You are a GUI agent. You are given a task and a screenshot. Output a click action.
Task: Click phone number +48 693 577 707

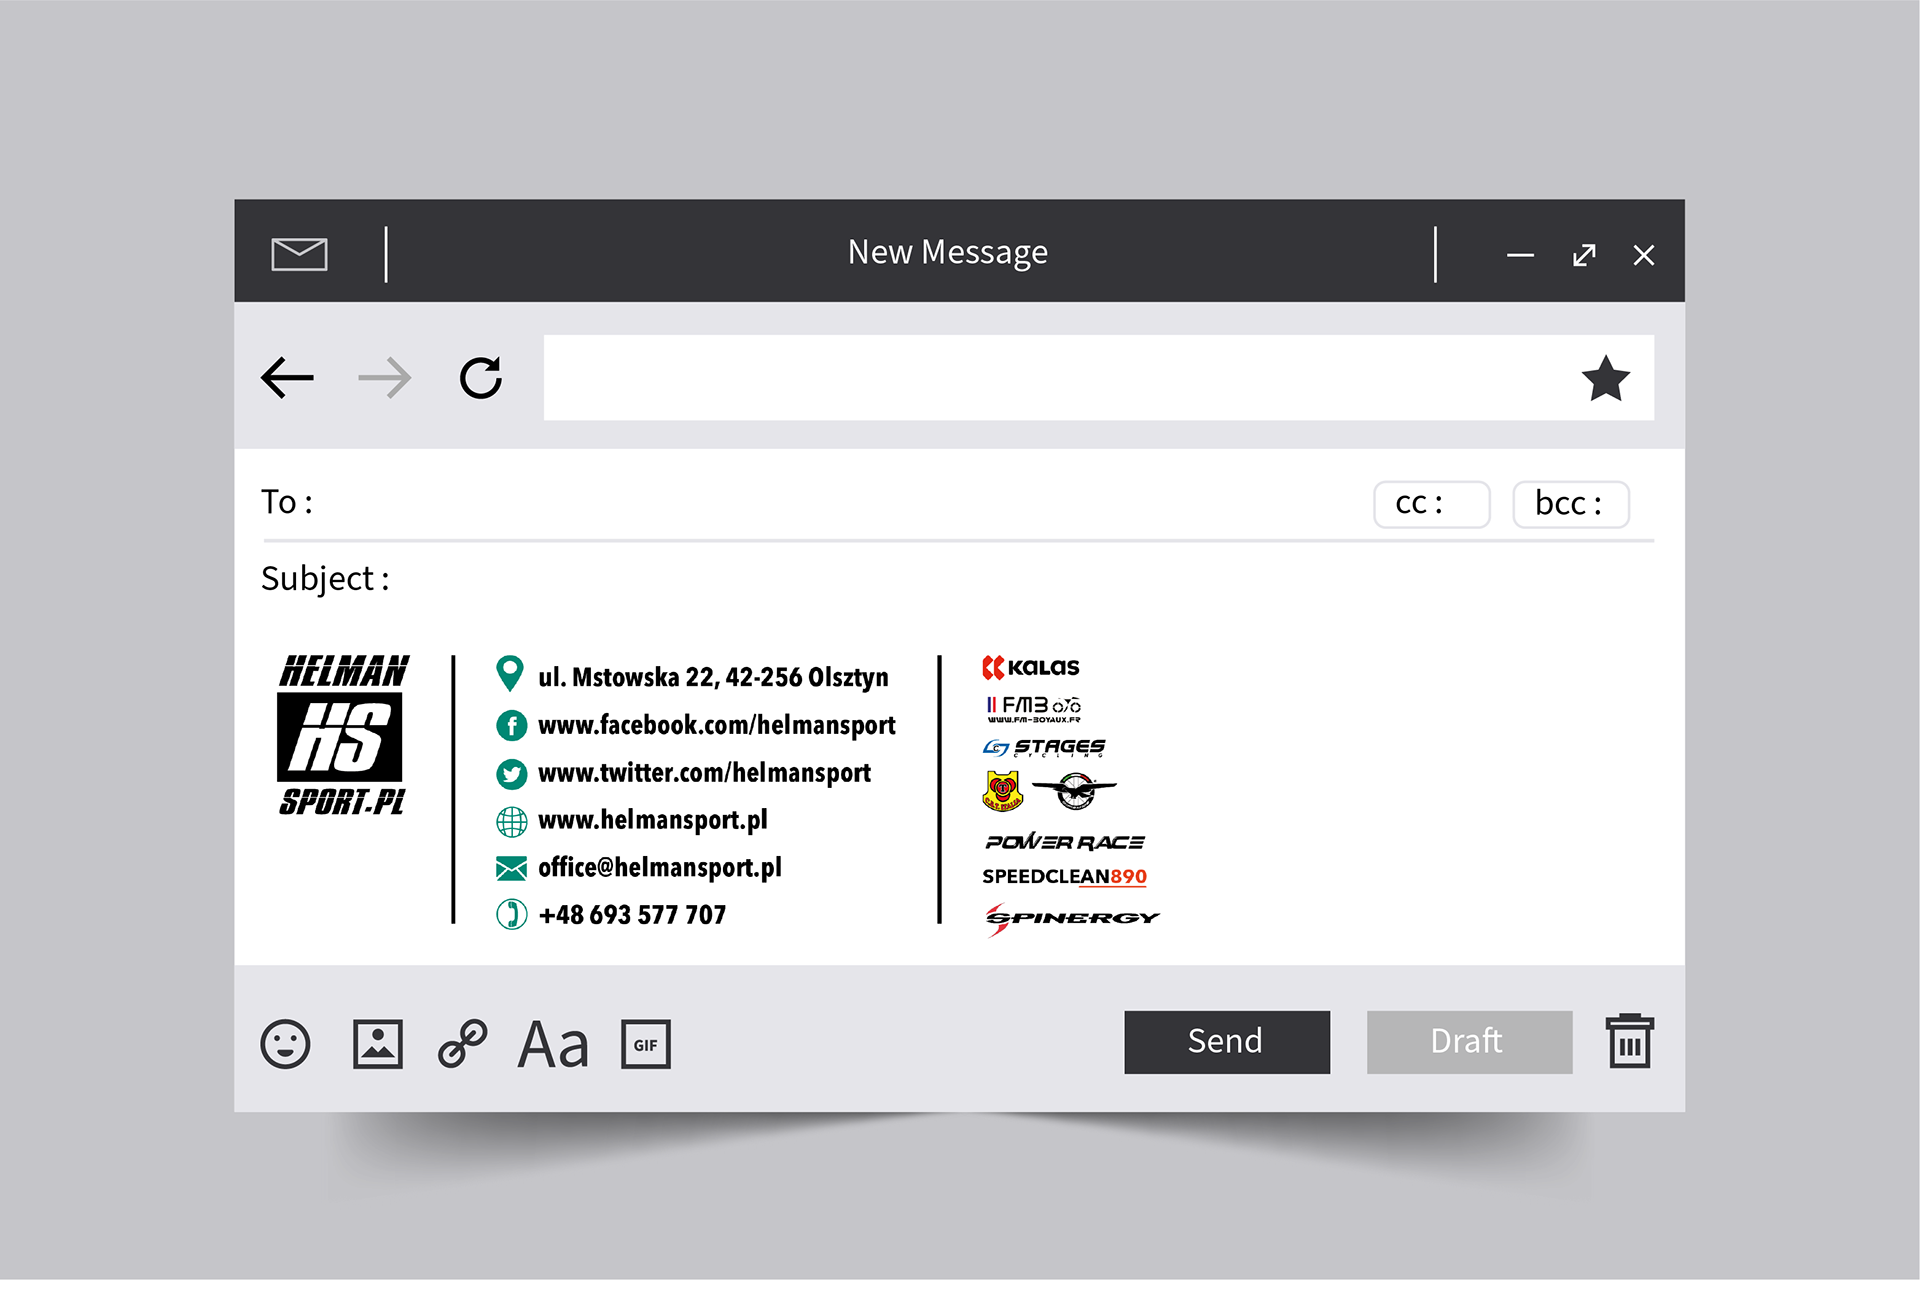click(x=632, y=915)
